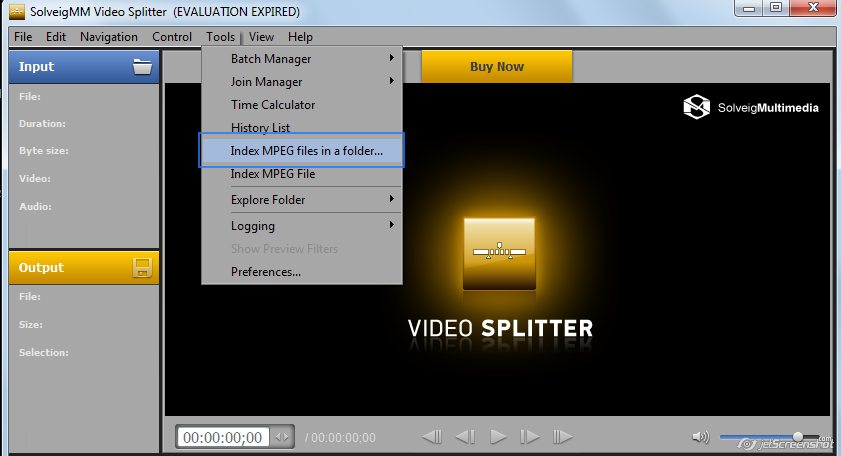The height and width of the screenshot is (456, 841).
Task: Click the Buy Now button
Action: pyautogui.click(x=497, y=67)
